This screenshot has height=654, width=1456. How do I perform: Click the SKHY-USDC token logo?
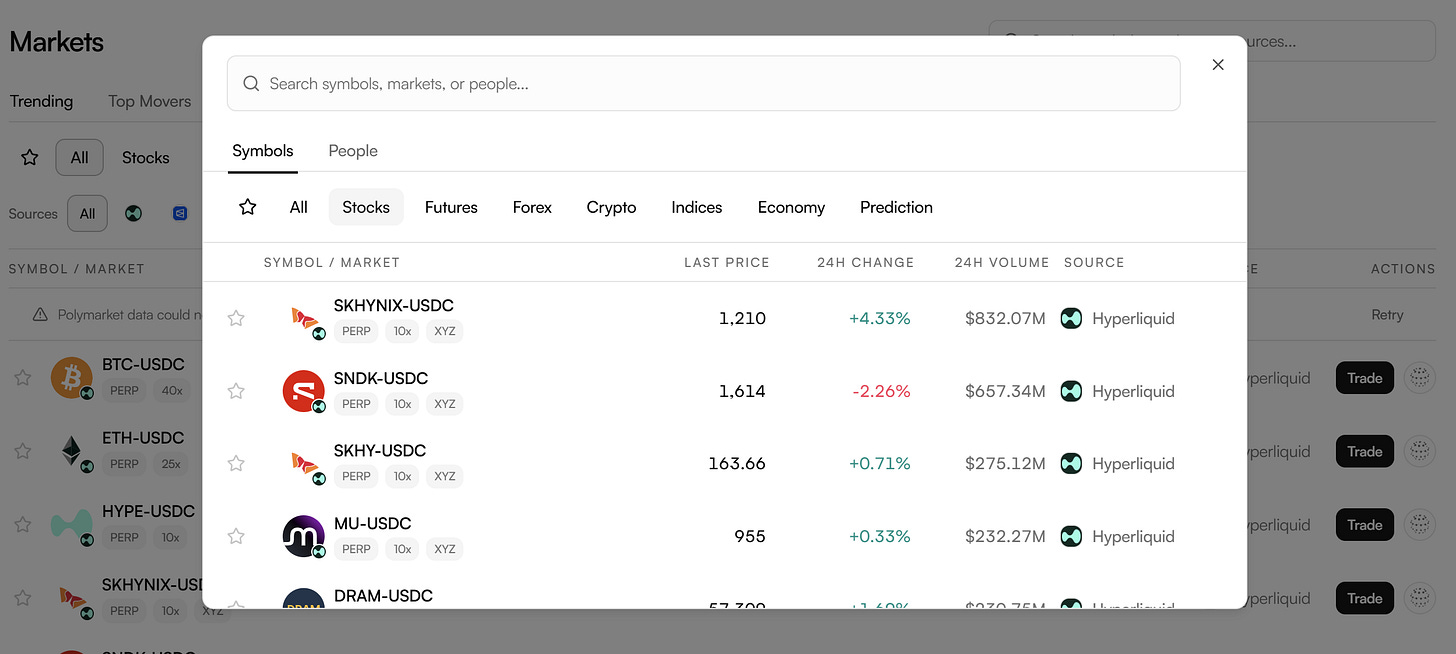click(x=304, y=463)
